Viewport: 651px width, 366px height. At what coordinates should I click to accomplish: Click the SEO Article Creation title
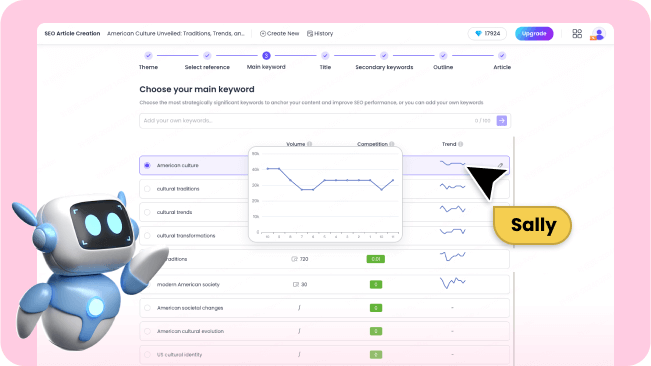[72, 34]
